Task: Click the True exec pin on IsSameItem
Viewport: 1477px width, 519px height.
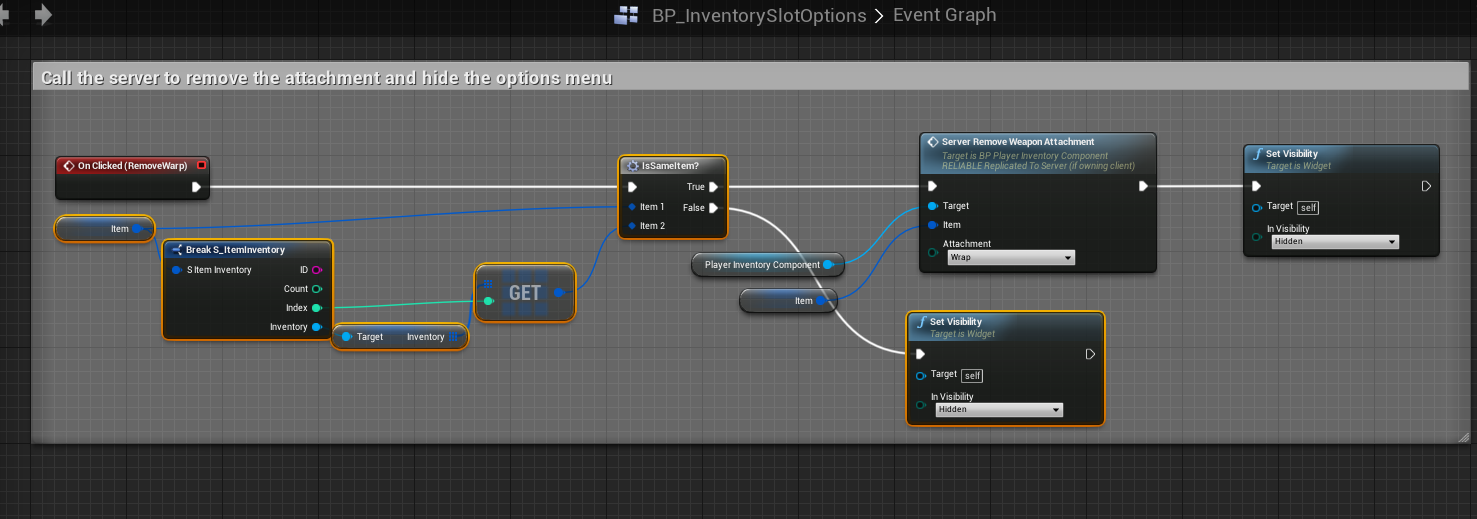Action: point(713,187)
